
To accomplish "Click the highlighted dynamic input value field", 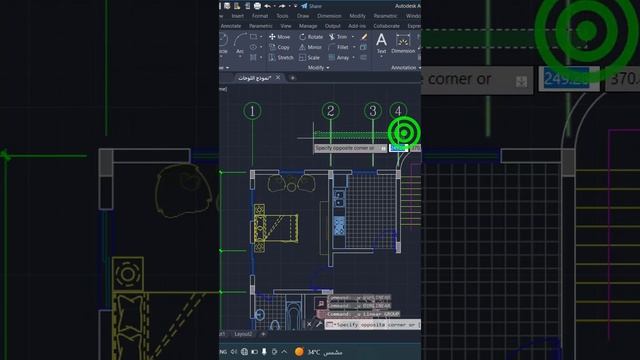I will tap(398, 148).
